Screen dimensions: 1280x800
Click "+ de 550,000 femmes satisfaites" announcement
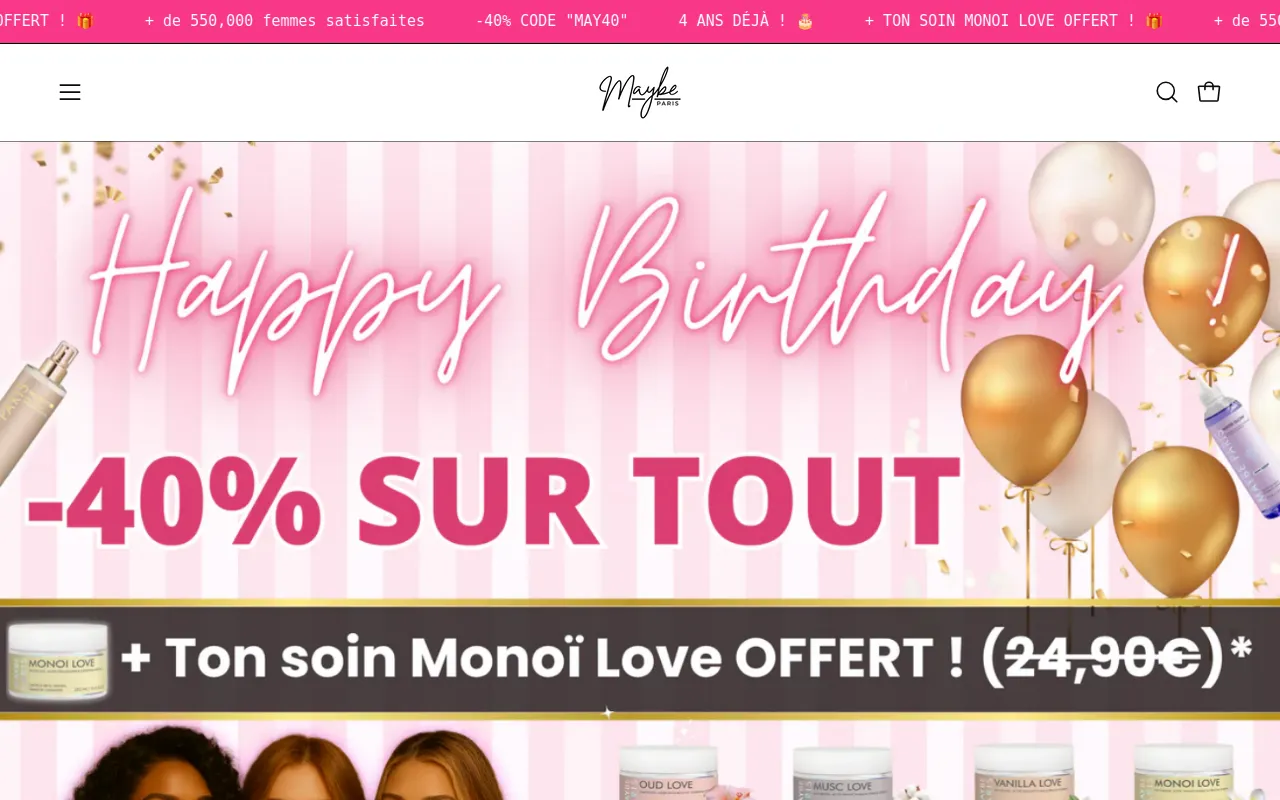tap(285, 21)
